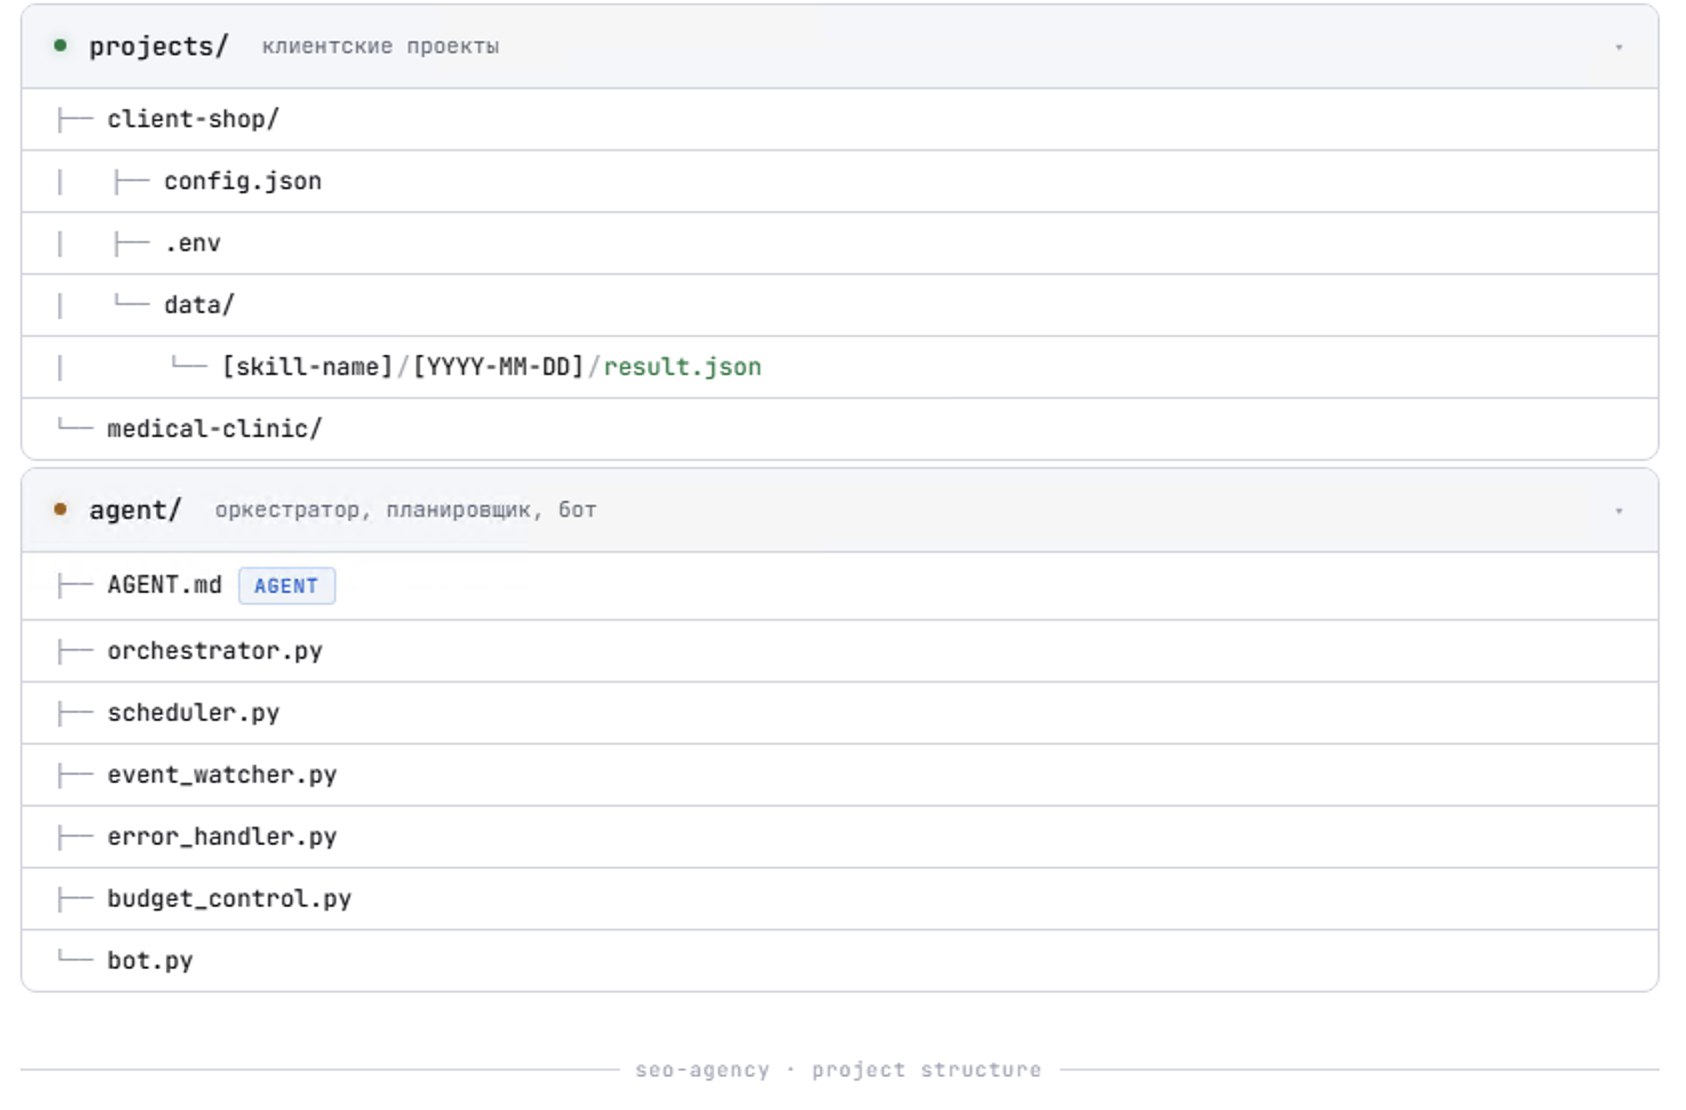1686x1110 pixels.
Task: Select the medical-clinic/ folder
Action: coord(840,429)
